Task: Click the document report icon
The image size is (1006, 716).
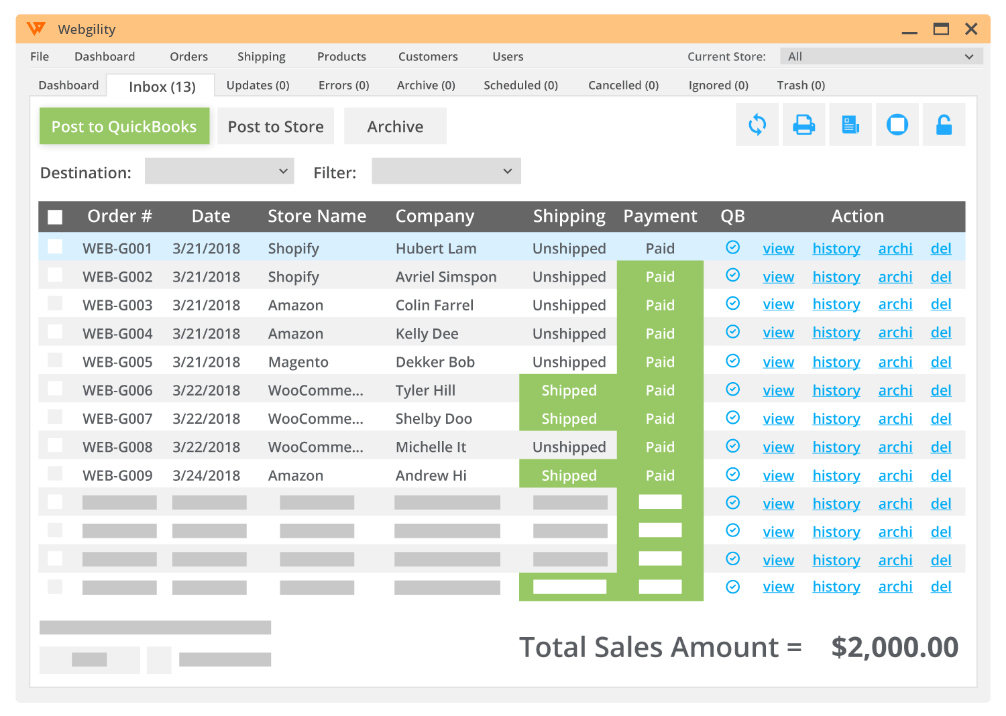Action: point(851,124)
